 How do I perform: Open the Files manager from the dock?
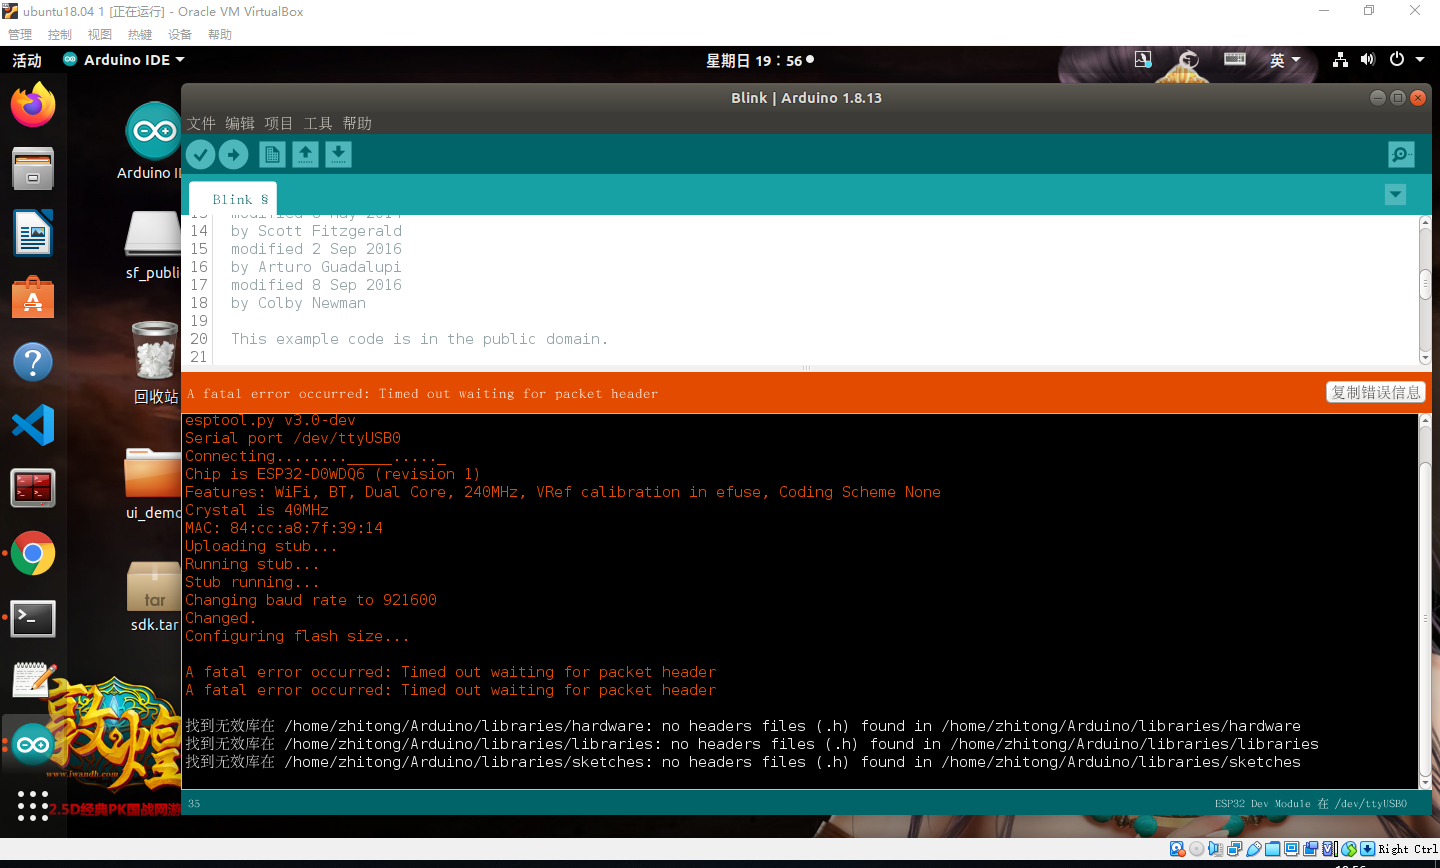click(x=33, y=169)
